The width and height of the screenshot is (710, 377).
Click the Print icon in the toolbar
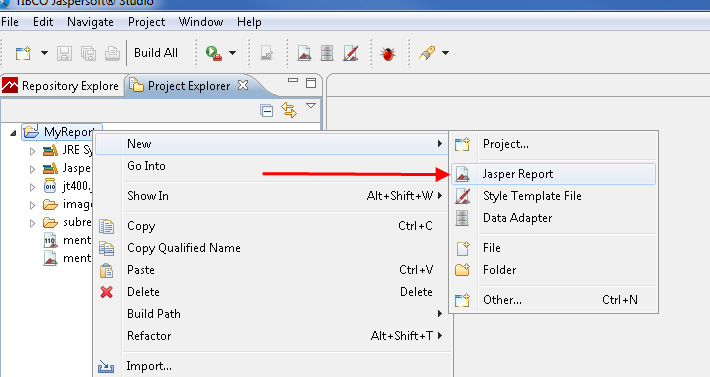click(x=112, y=53)
